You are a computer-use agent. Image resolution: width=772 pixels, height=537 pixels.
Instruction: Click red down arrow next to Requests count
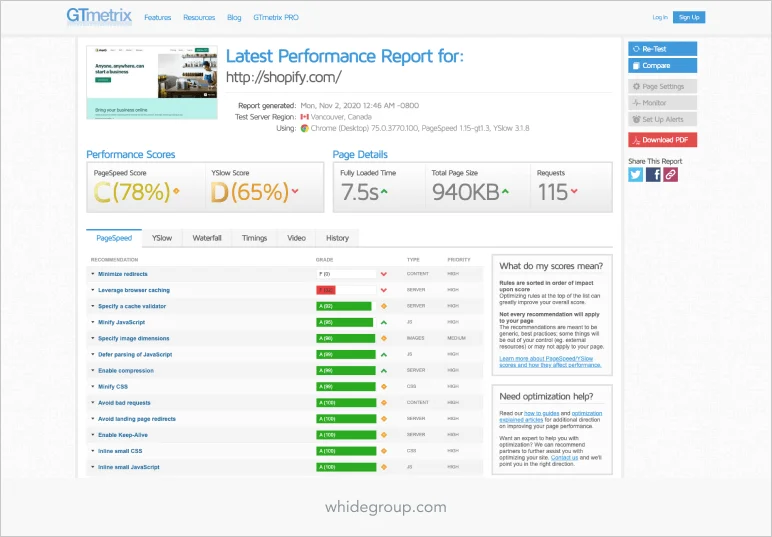coord(574,191)
